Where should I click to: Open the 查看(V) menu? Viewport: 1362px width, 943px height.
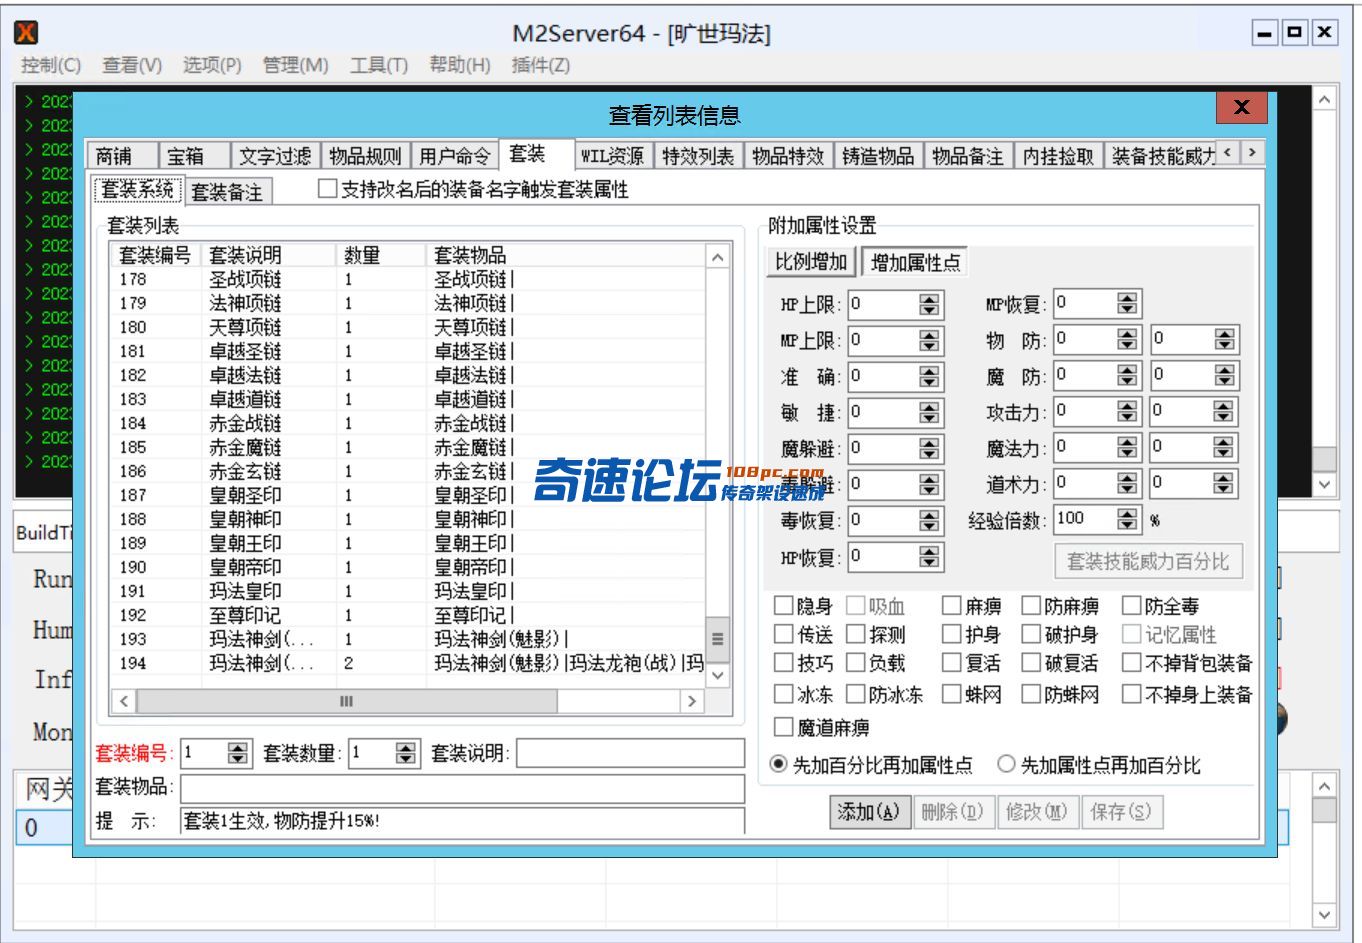132,65
